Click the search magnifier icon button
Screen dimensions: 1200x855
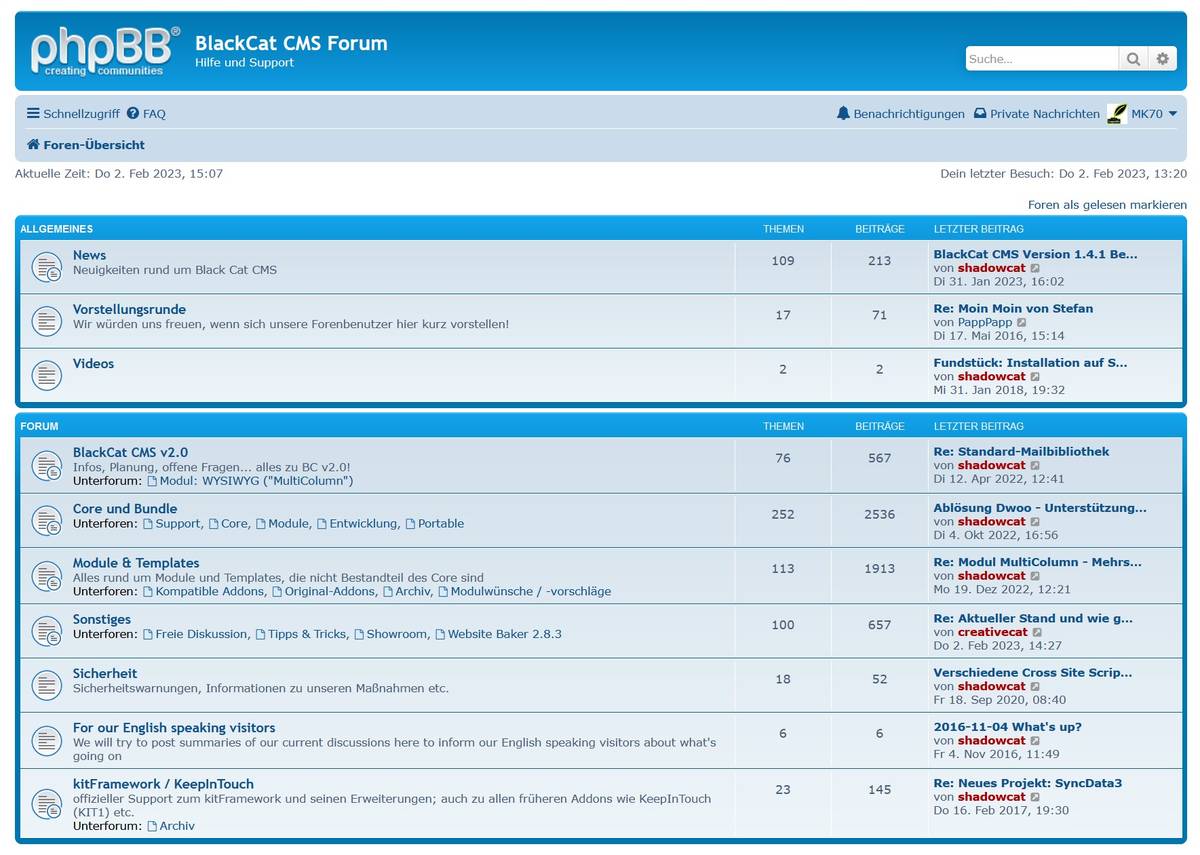(1133, 59)
